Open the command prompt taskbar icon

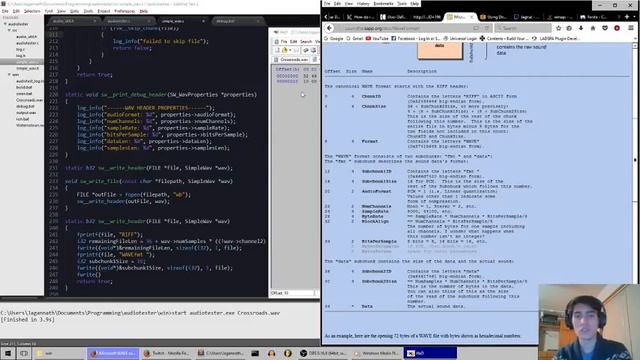[255, 353]
